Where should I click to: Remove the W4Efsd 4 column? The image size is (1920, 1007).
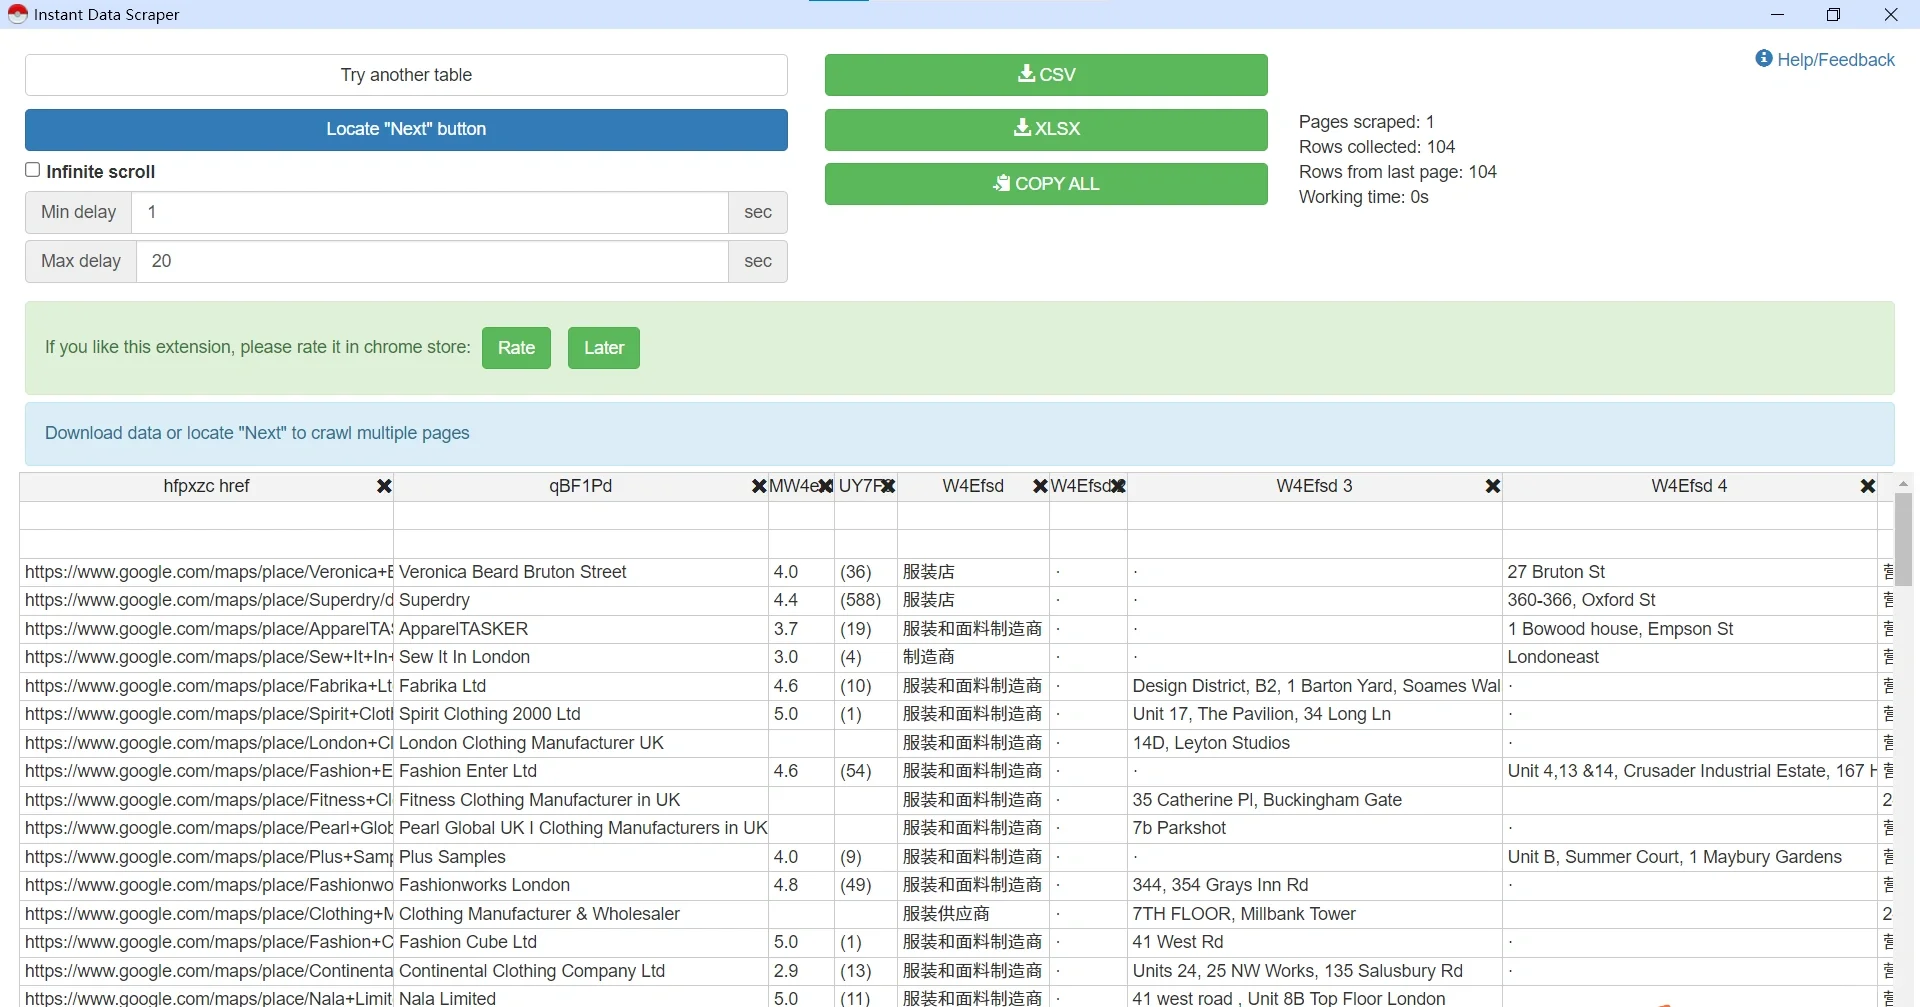1868,486
